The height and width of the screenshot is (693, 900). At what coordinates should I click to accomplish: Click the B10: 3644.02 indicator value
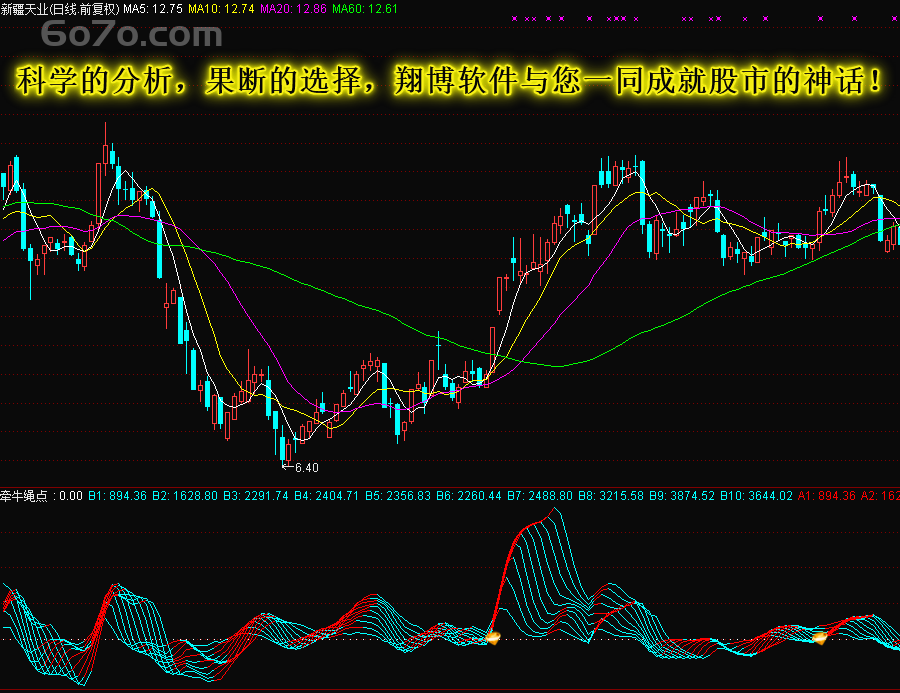pos(756,496)
